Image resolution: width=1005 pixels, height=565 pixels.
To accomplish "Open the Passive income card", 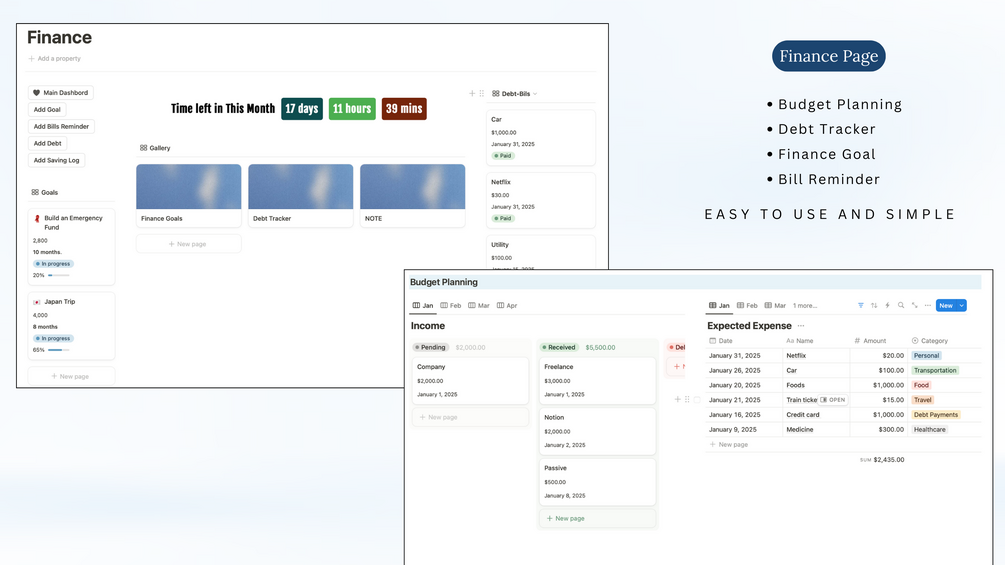I will click(597, 482).
